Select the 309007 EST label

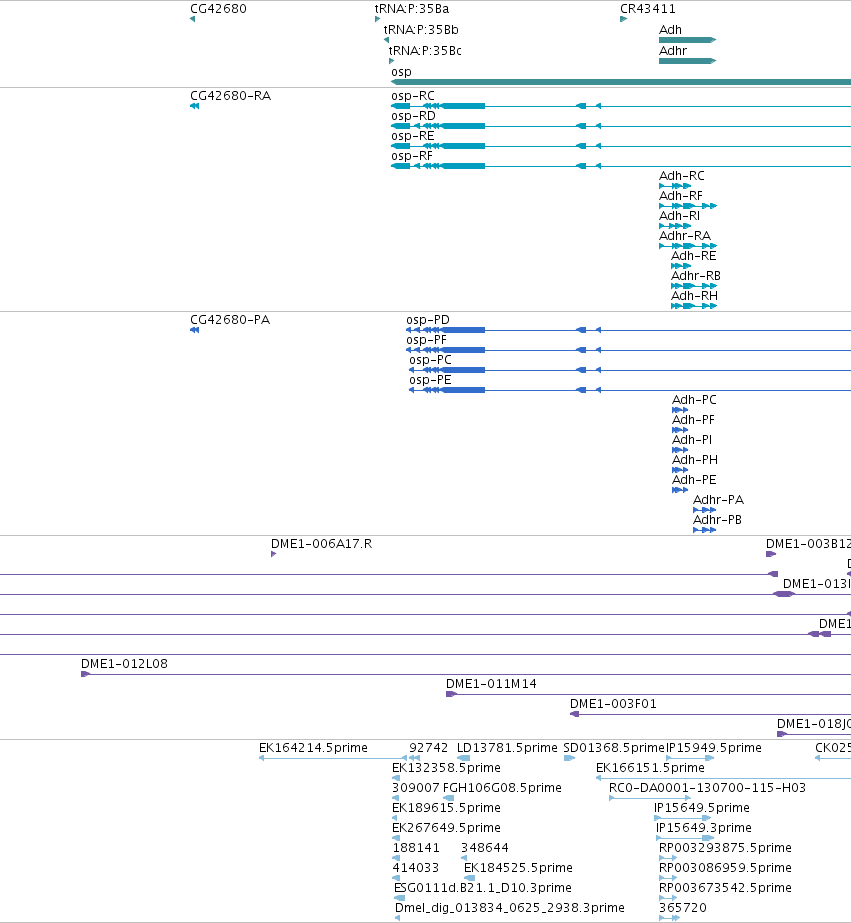(x=415, y=788)
